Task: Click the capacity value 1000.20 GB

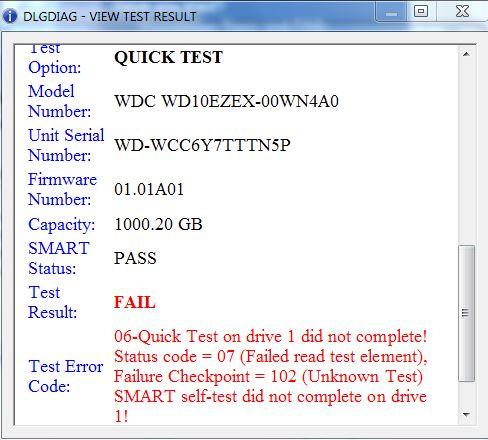Action: pyautogui.click(x=158, y=224)
